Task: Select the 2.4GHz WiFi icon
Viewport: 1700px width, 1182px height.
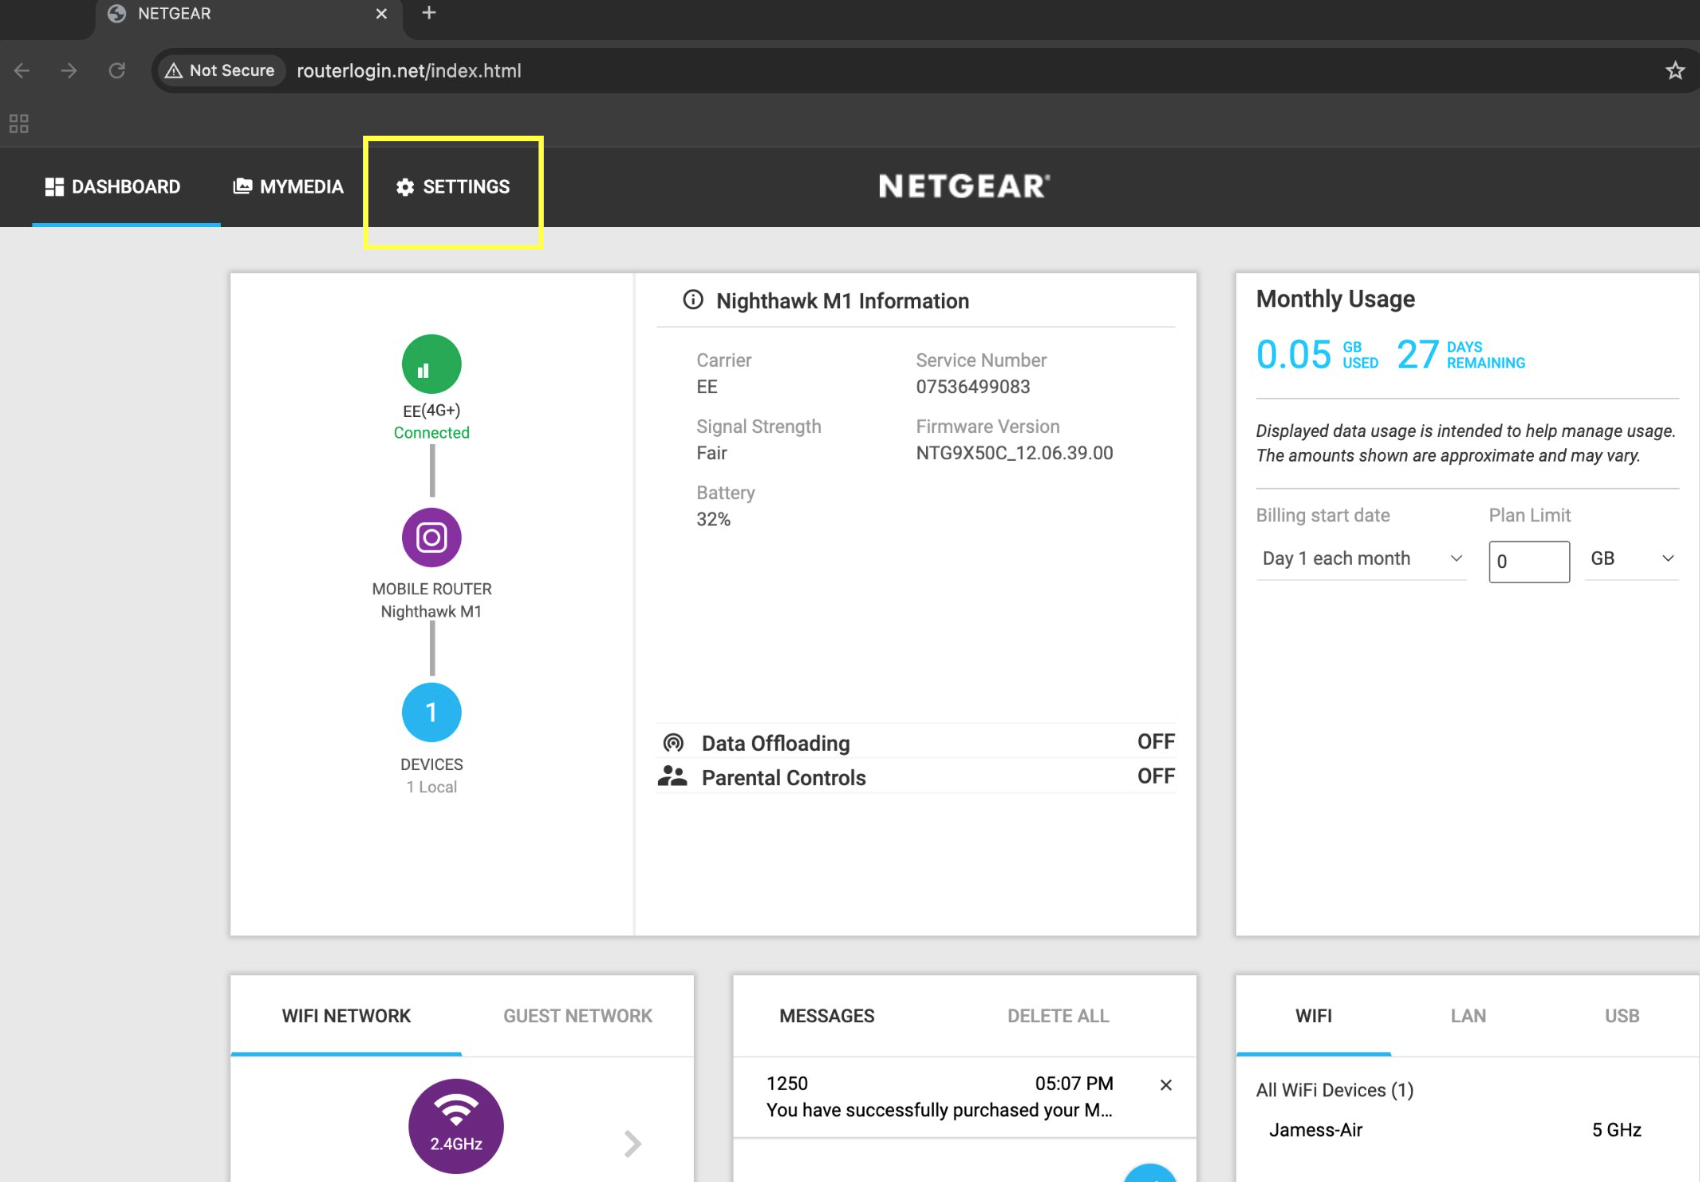Action: 455,1125
